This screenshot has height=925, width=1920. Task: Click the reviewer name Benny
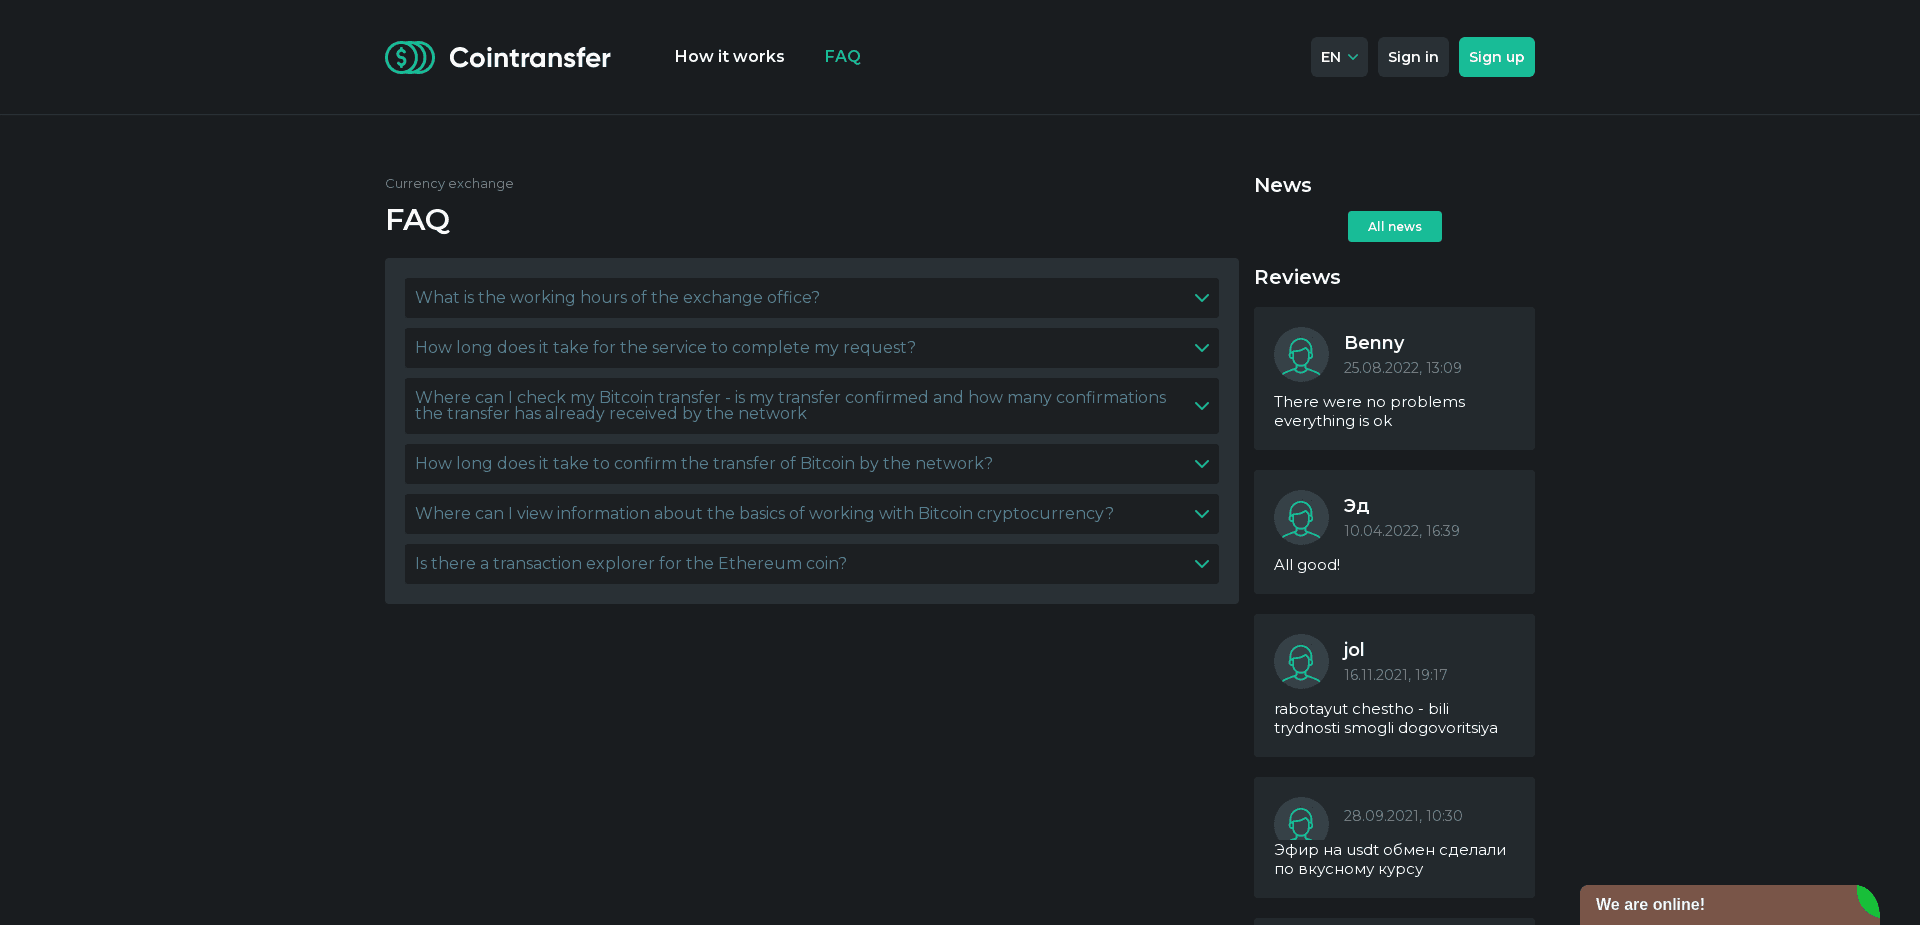pos(1373,343)
